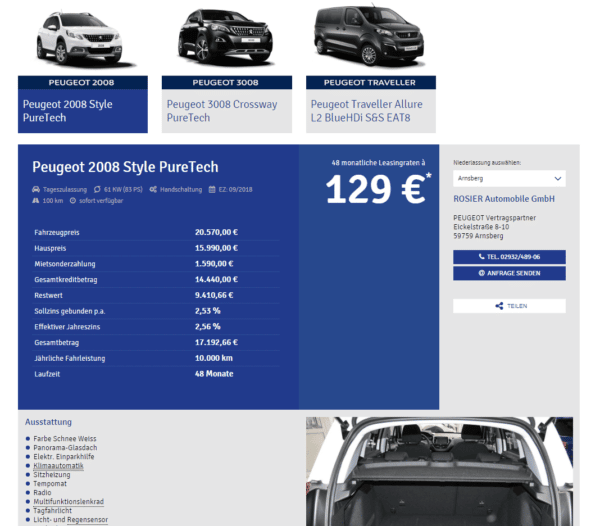Open the car trunk interior photo
This screenshot has height=526, width=600.
pyautogui.click(x=439, y=471)
